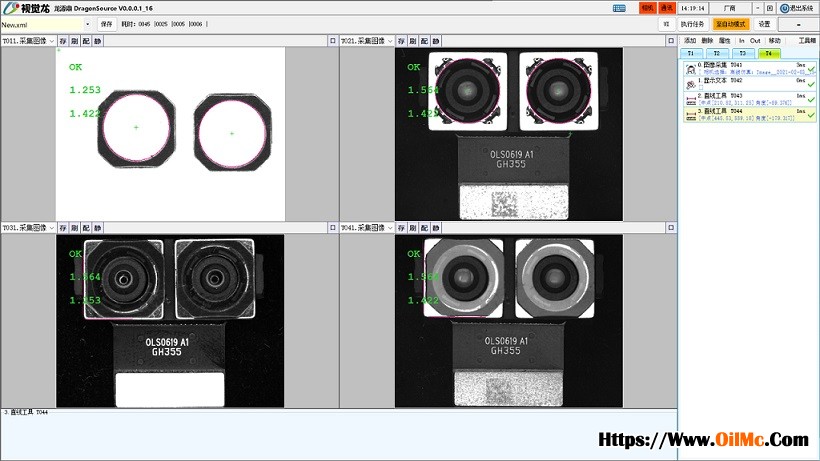The image size is (820, 461).
Task: Click 存 save icon in T011 pane
Action: [63, 41]
